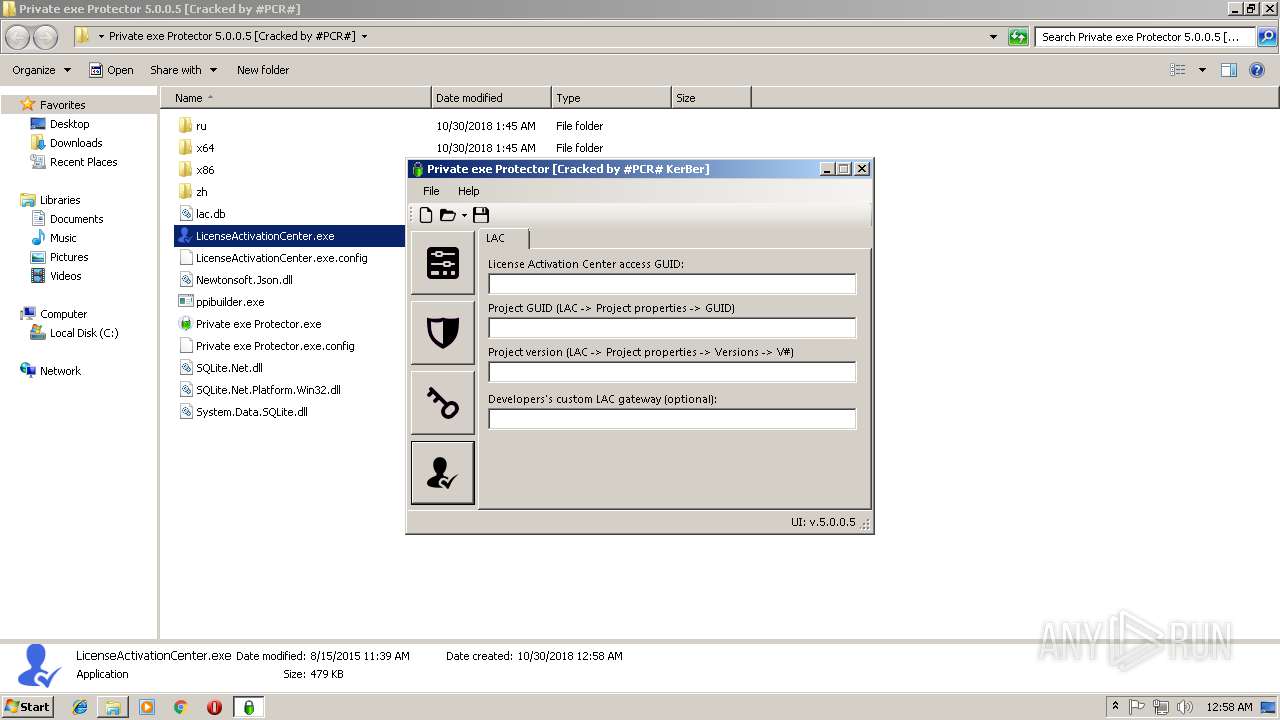
Task: Open Desktop in Favorites
Action: (69, 124)
